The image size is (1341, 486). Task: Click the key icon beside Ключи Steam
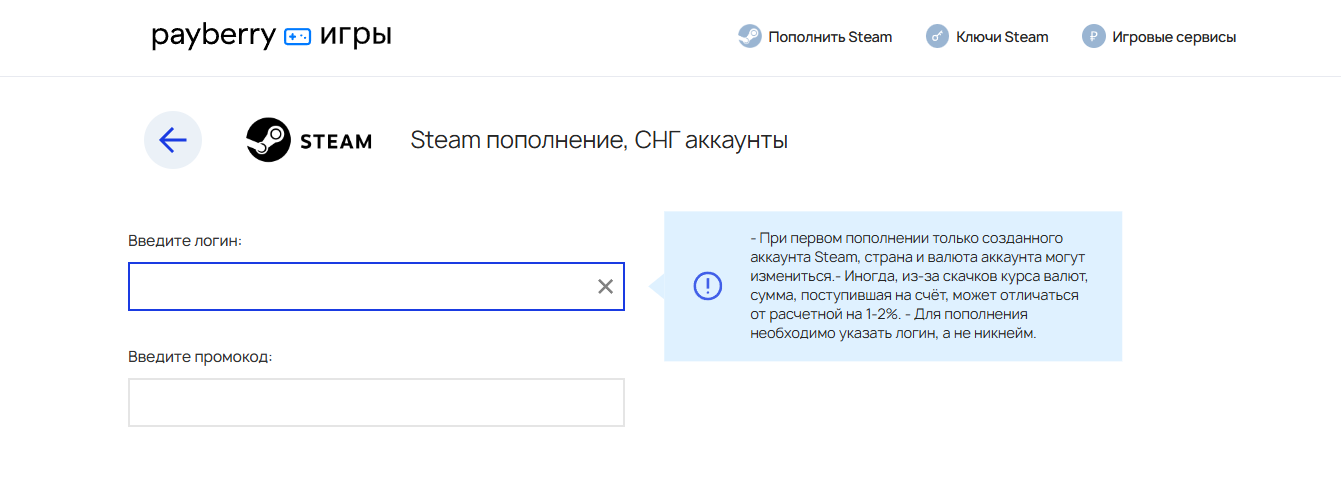coord(937,37)
